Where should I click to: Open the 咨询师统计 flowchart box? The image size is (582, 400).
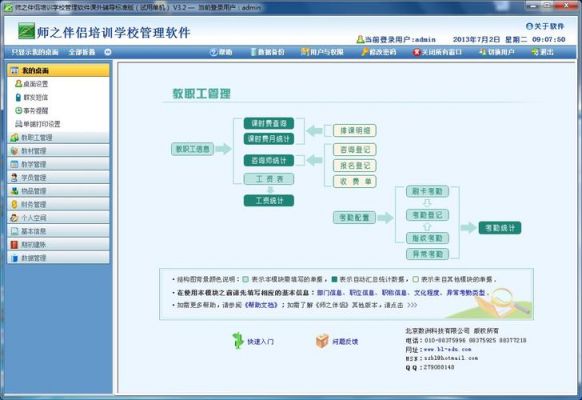click(x=269, y=160)
